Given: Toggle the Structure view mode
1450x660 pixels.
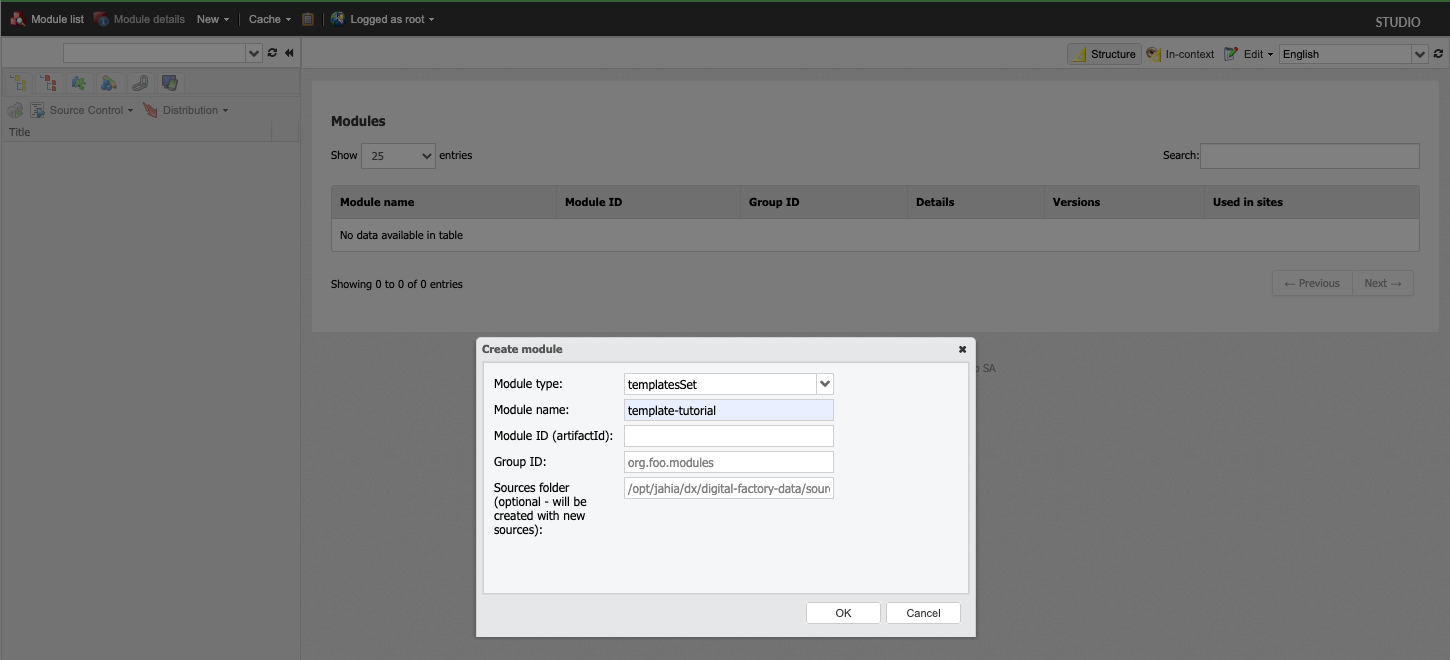Looking at the screenshot, I should pyautogui.click(x=1104, y=54).
